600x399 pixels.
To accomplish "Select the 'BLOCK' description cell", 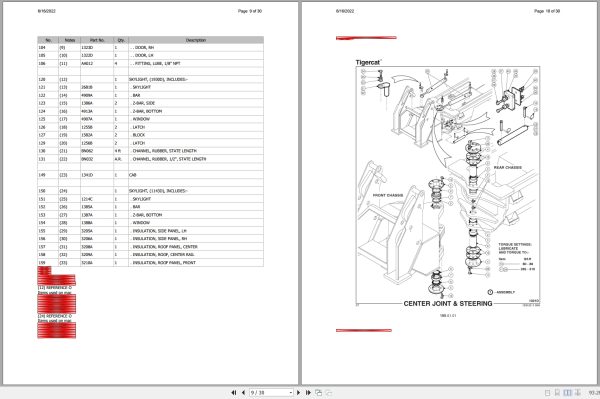I will [196, 135].
